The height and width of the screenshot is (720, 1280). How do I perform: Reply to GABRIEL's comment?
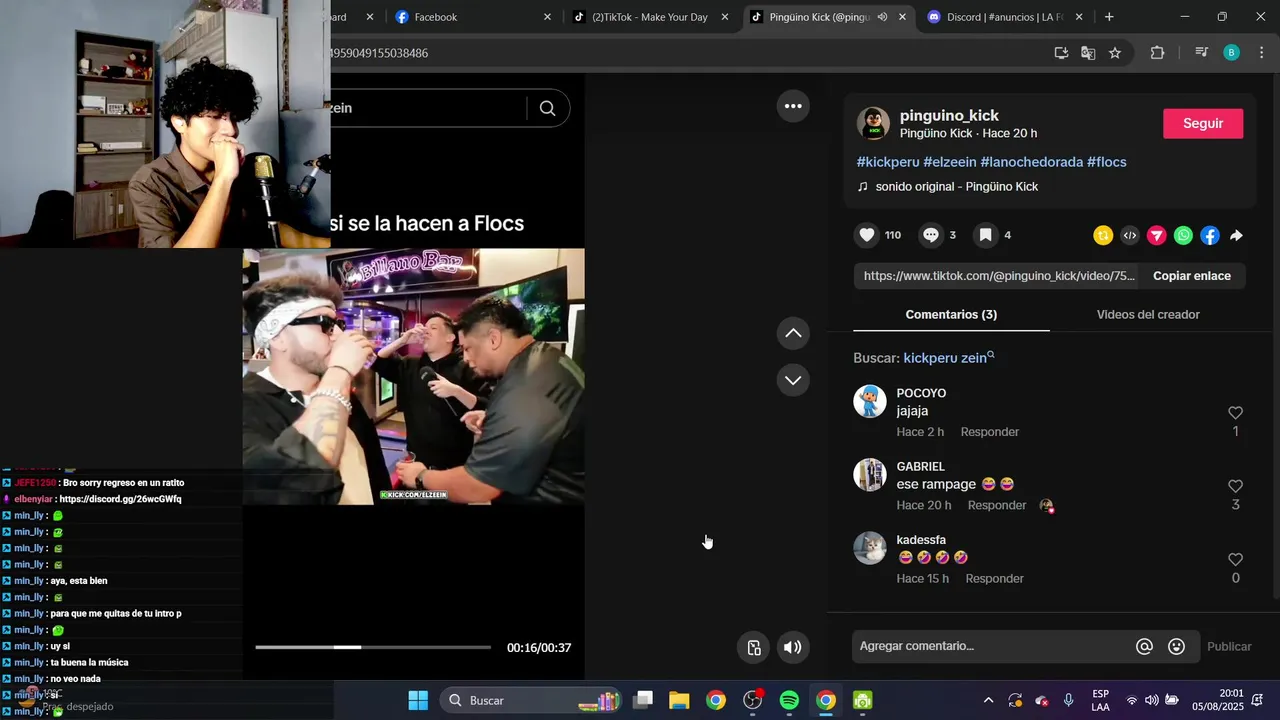click(997, 505)
